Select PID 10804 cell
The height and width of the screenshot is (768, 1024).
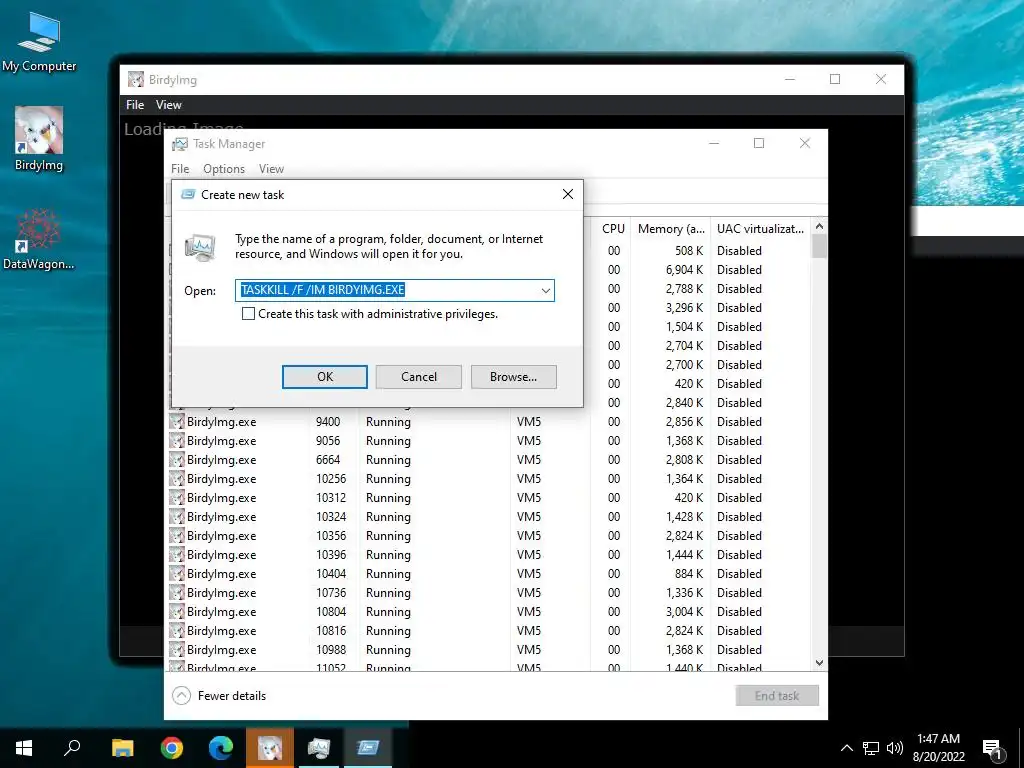(x=331, y=612)
